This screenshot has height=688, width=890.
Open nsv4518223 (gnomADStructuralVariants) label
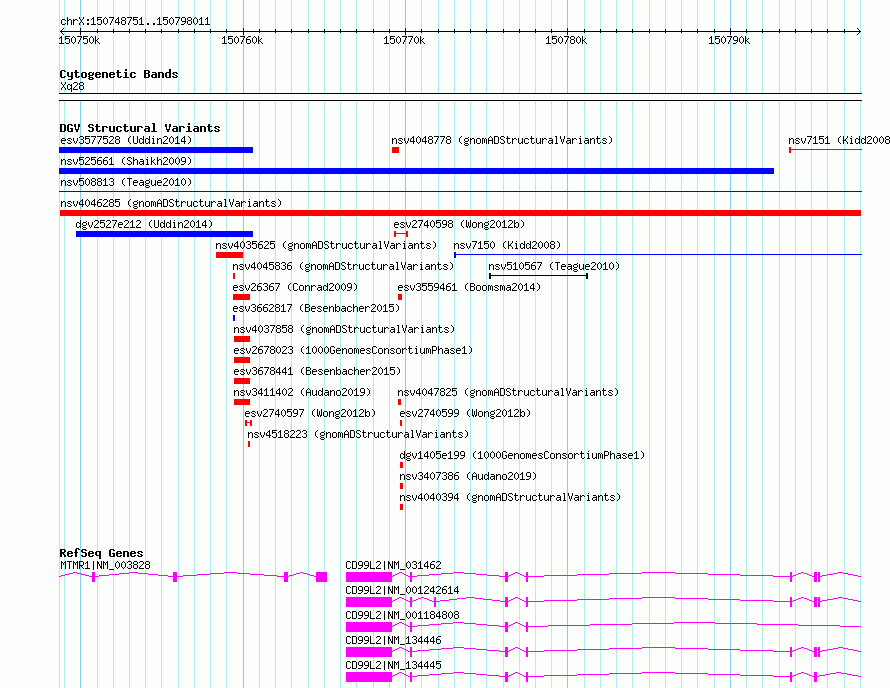[x=358, y=434]
